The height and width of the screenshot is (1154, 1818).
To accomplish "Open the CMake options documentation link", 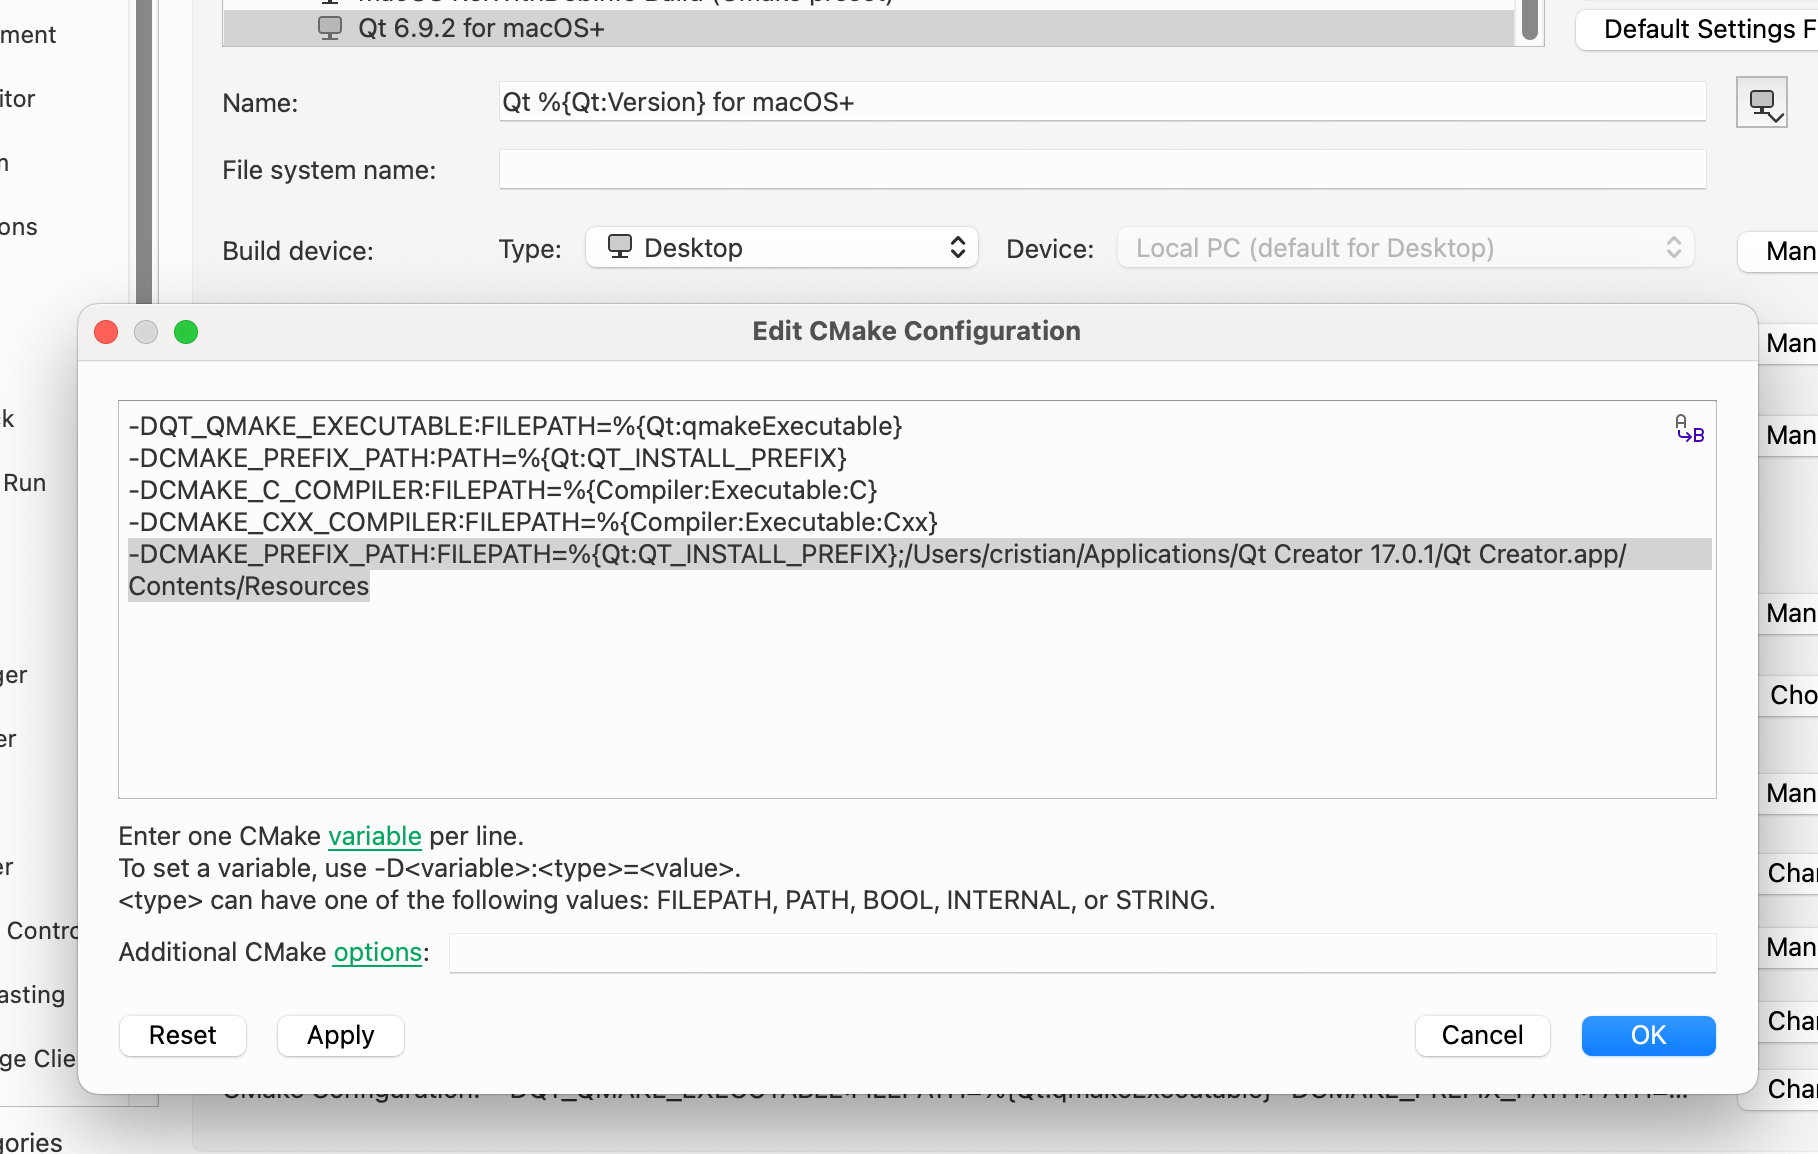I will click(x=377, y=952).
